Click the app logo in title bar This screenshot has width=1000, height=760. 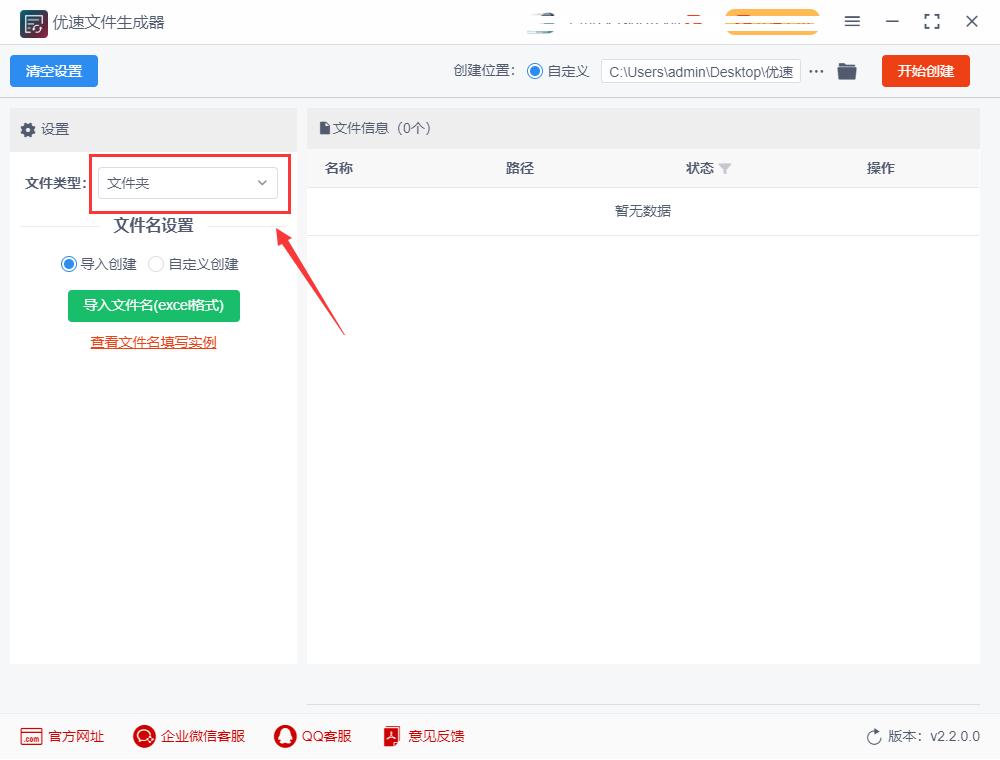tap(32, 21)
